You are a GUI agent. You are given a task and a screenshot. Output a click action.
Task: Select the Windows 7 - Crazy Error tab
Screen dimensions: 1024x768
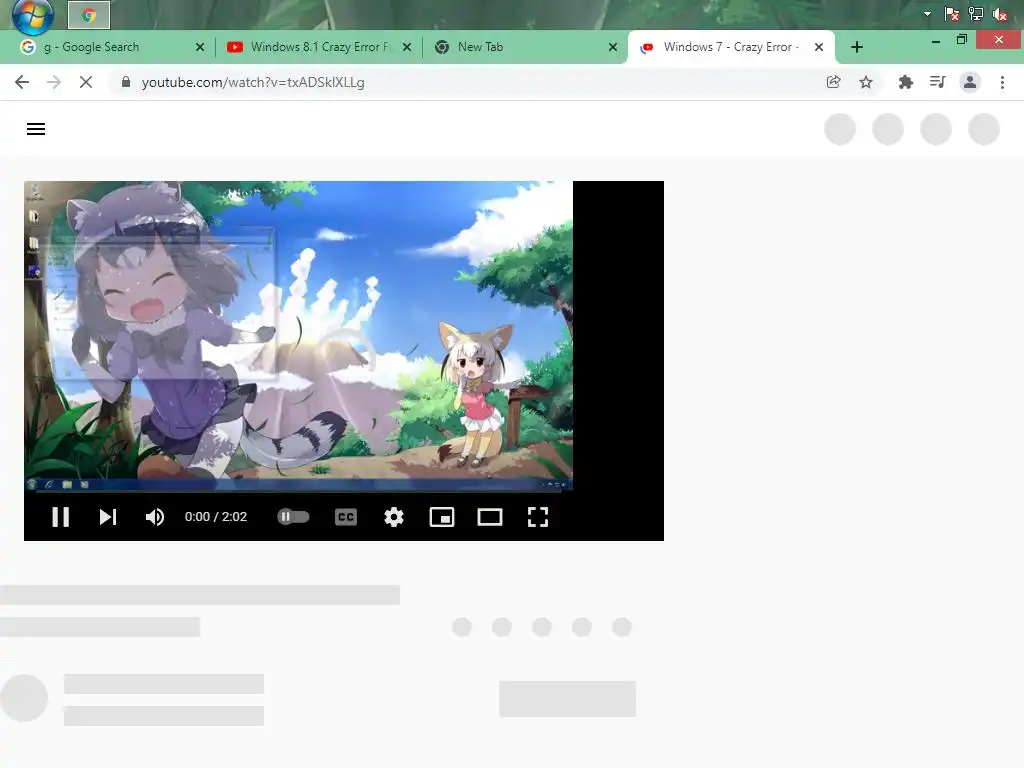pyautogui.click(x=731, y=47)
